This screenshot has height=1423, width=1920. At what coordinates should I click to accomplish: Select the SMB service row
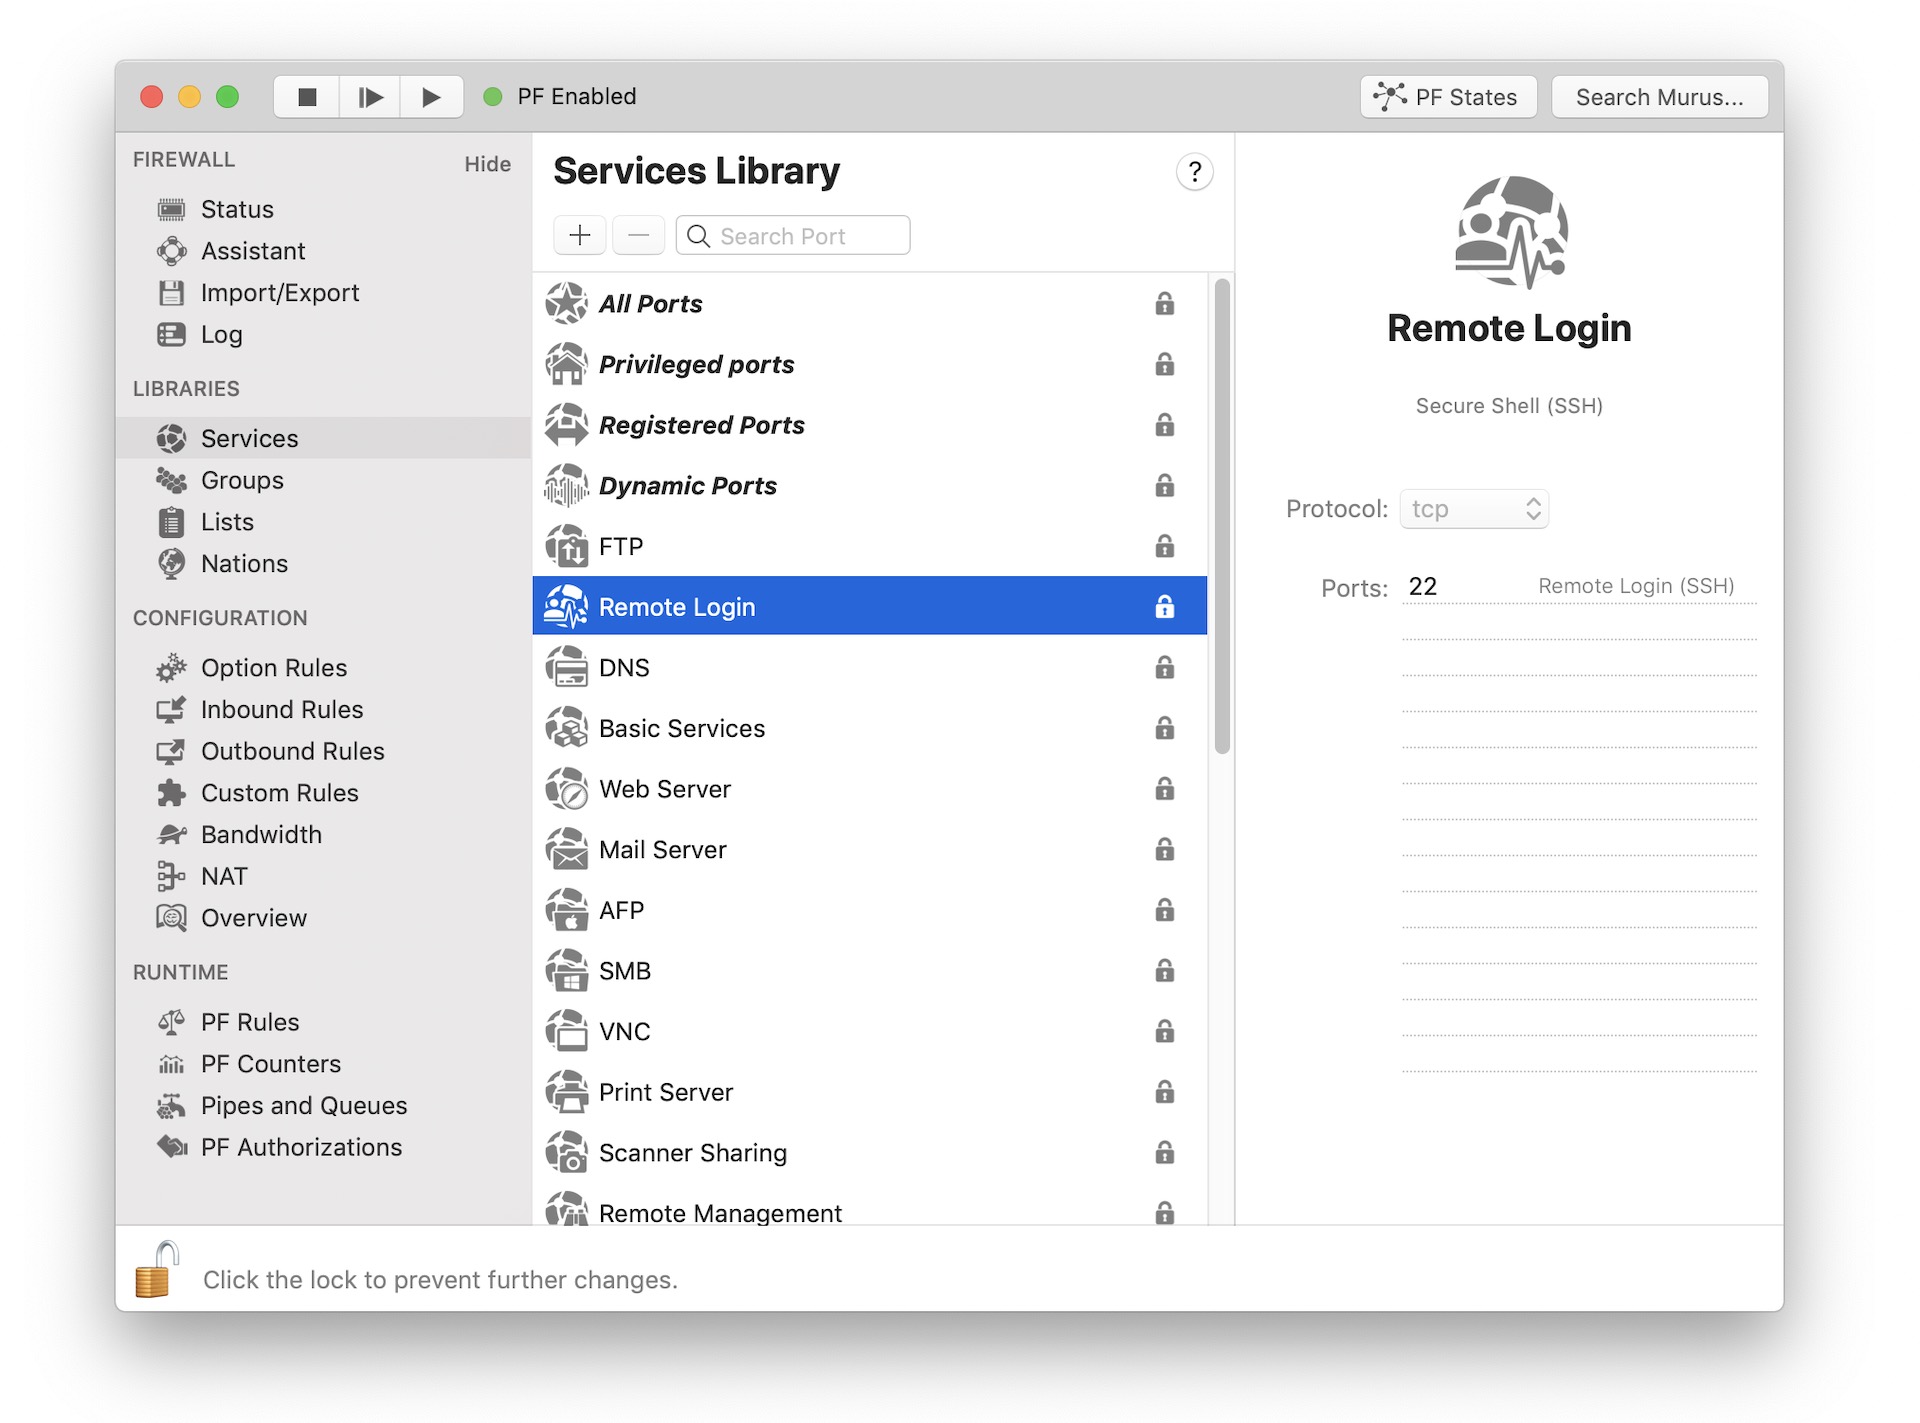pos(869,971)
